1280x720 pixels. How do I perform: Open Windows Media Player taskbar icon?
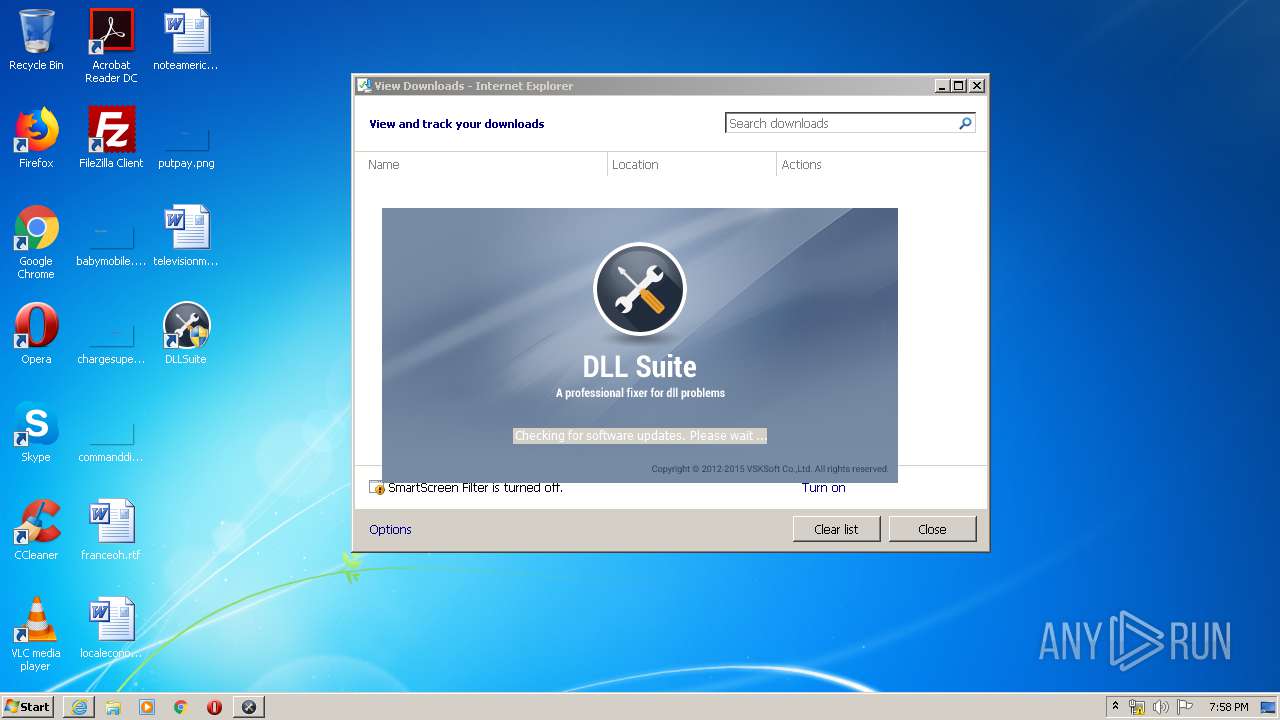point(147,707)
